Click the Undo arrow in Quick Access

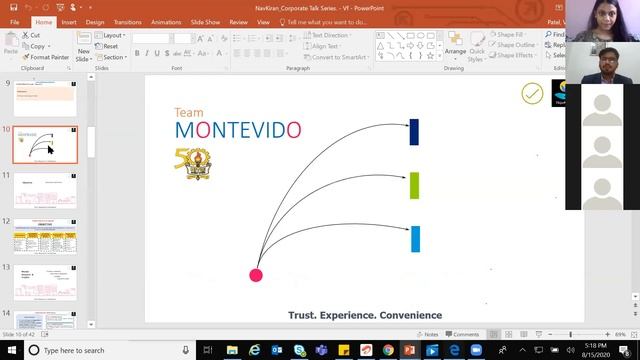point(28,7)
